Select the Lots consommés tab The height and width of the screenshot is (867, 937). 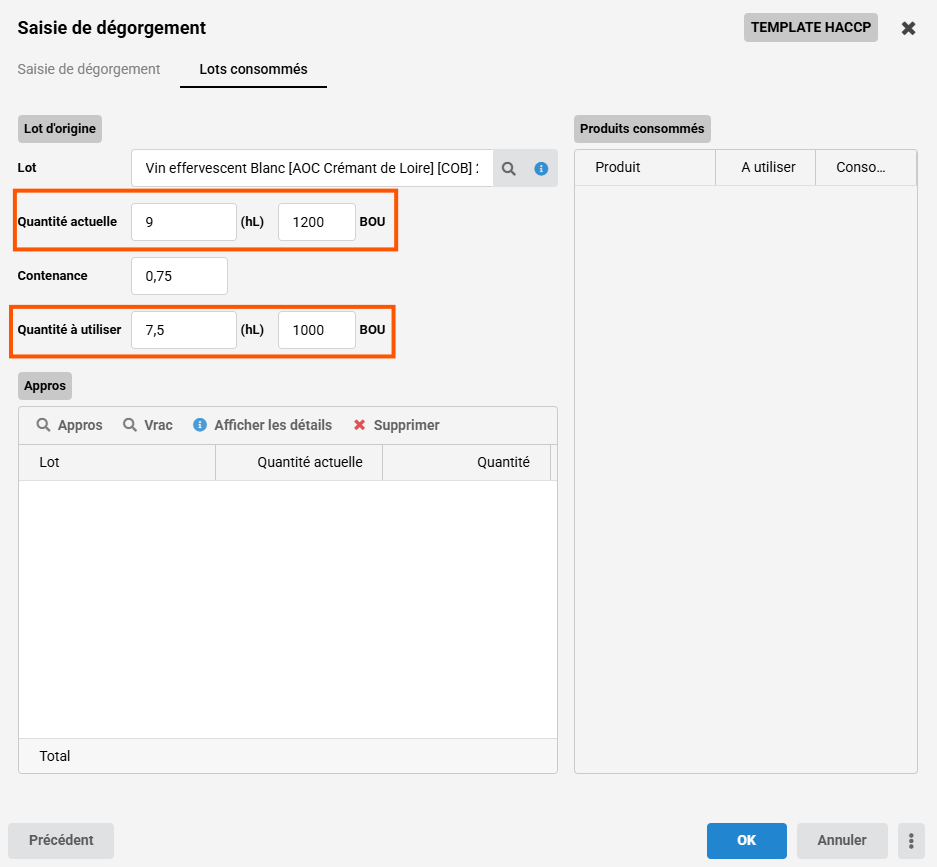(253, 69)
